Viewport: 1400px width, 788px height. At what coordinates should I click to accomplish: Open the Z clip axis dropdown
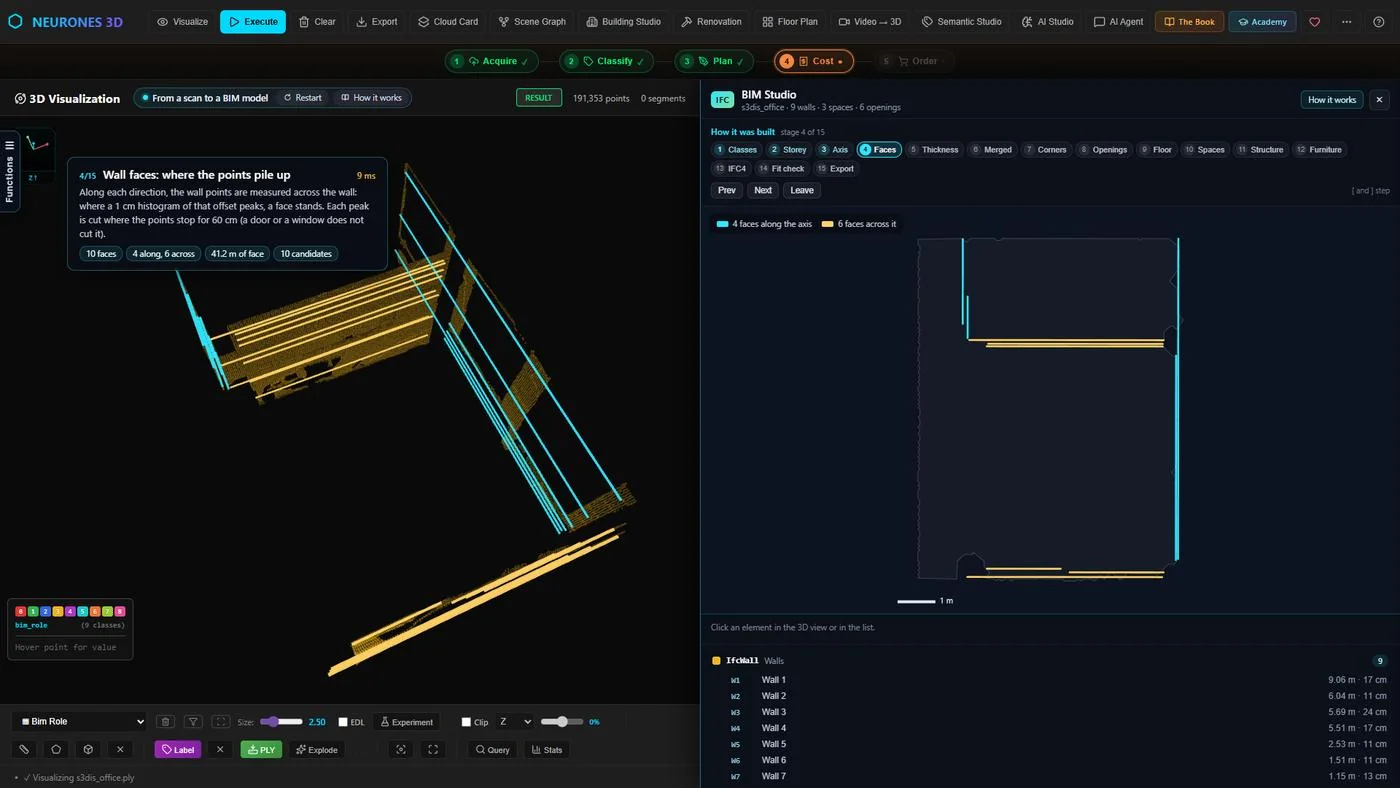(514, 722)
